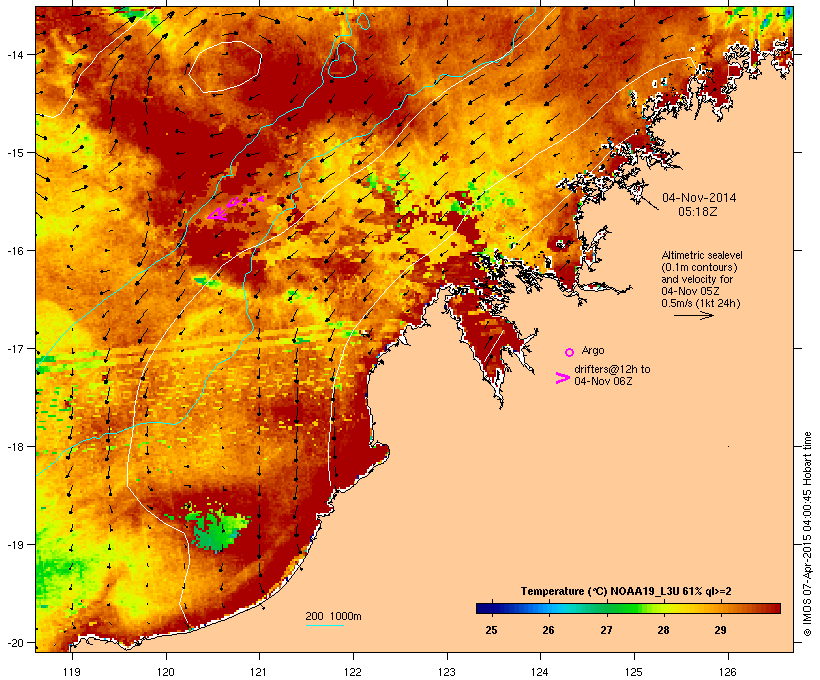
Task: Click latitude axis label "-19"
Action: (15, 545)
